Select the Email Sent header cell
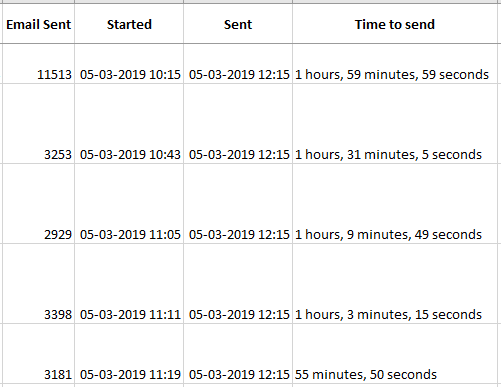 [37, 23]
